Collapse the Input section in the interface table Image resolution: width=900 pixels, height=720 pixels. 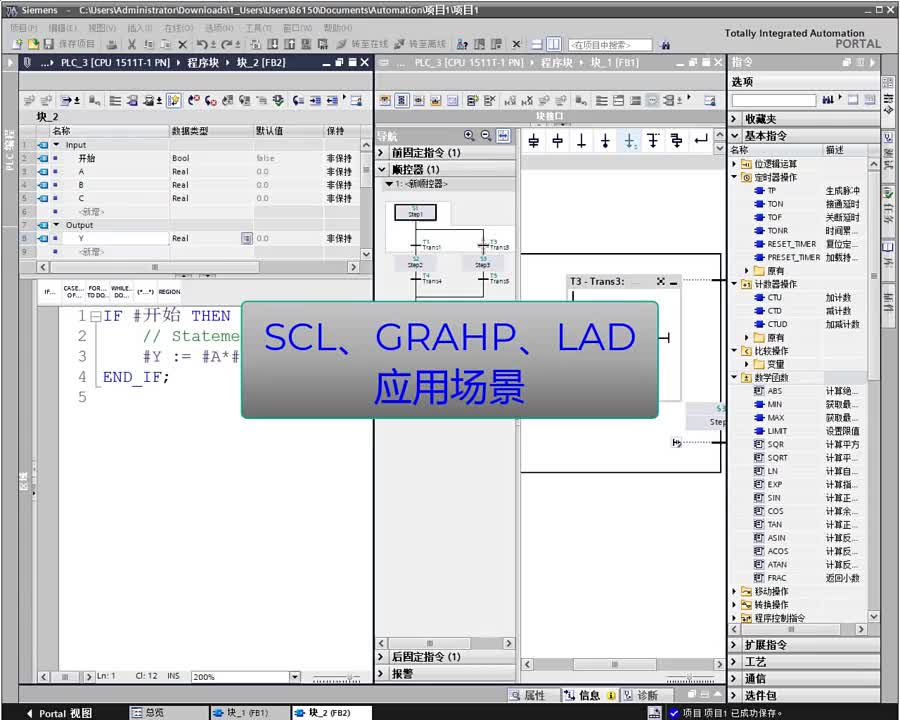(57, 145)
